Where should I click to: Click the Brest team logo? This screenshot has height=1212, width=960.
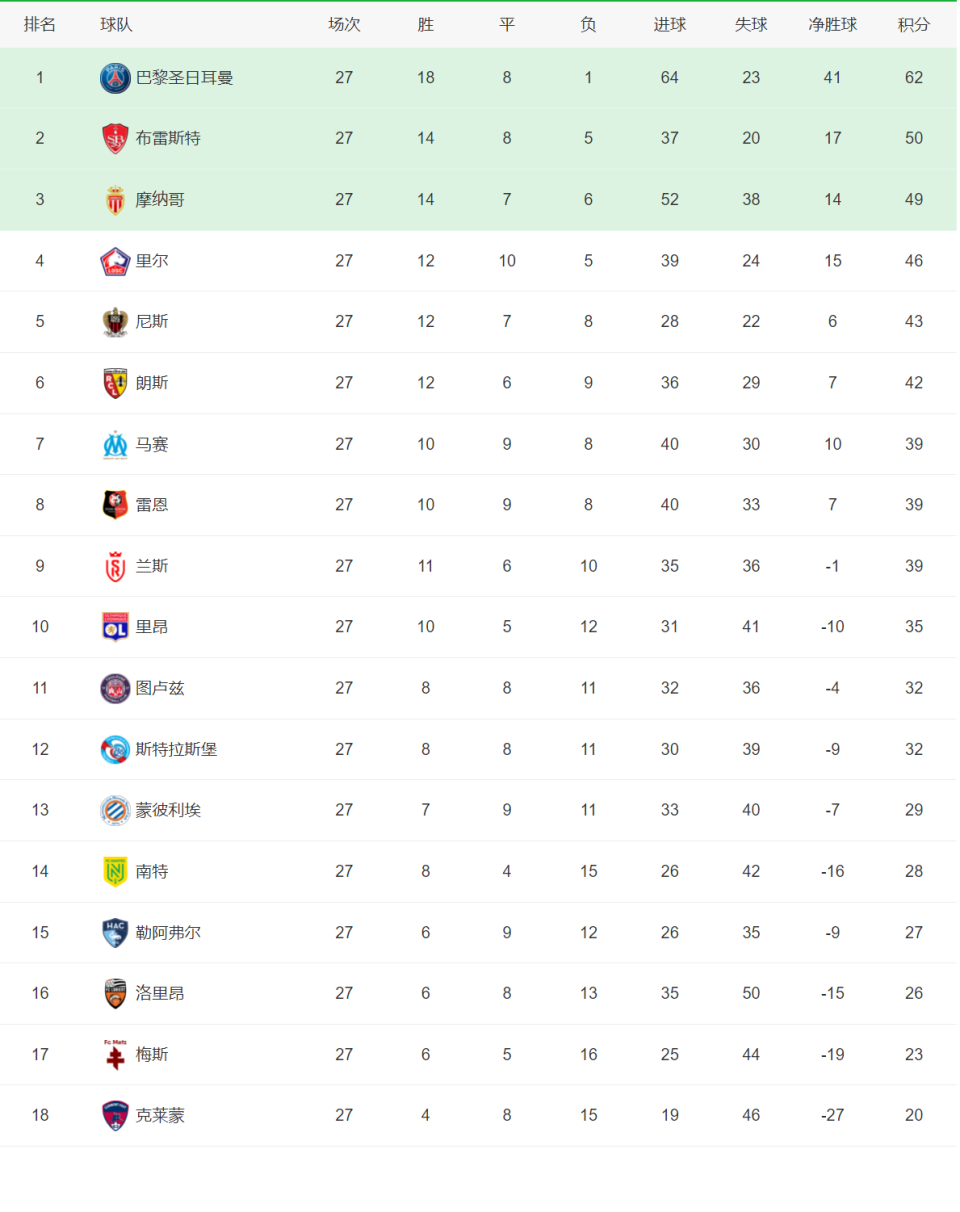click(x=115, y=139)
